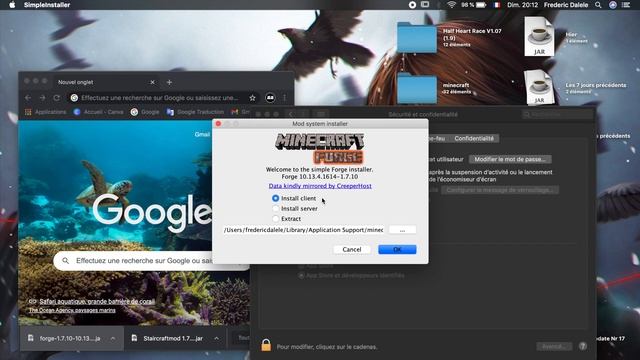This screenshot has height=360, width=640.
Task: Click the screen mirroring menu bar icon
Action: click(425, 5)
